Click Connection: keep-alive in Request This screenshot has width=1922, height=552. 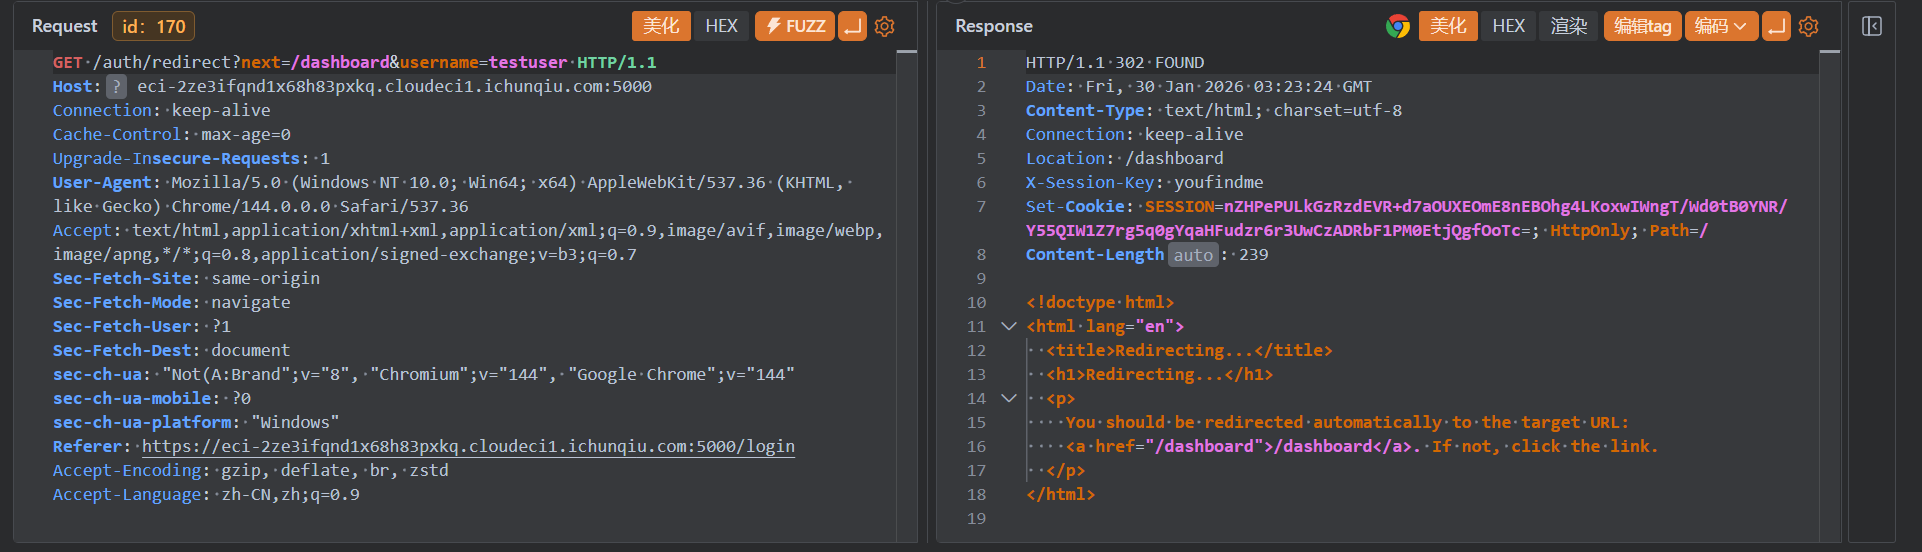coord(162,110)
